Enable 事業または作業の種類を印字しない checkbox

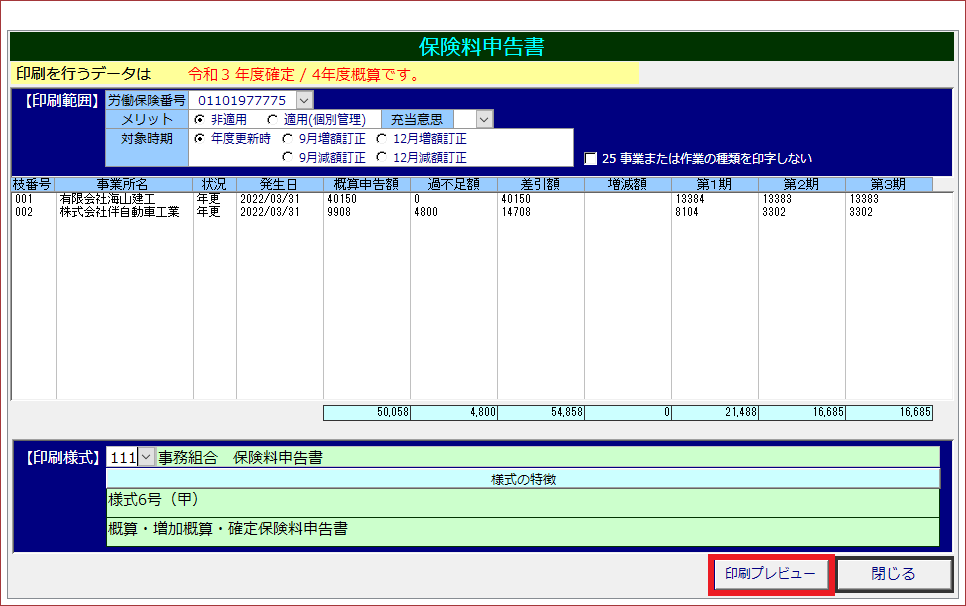click(x=591, y=158)
